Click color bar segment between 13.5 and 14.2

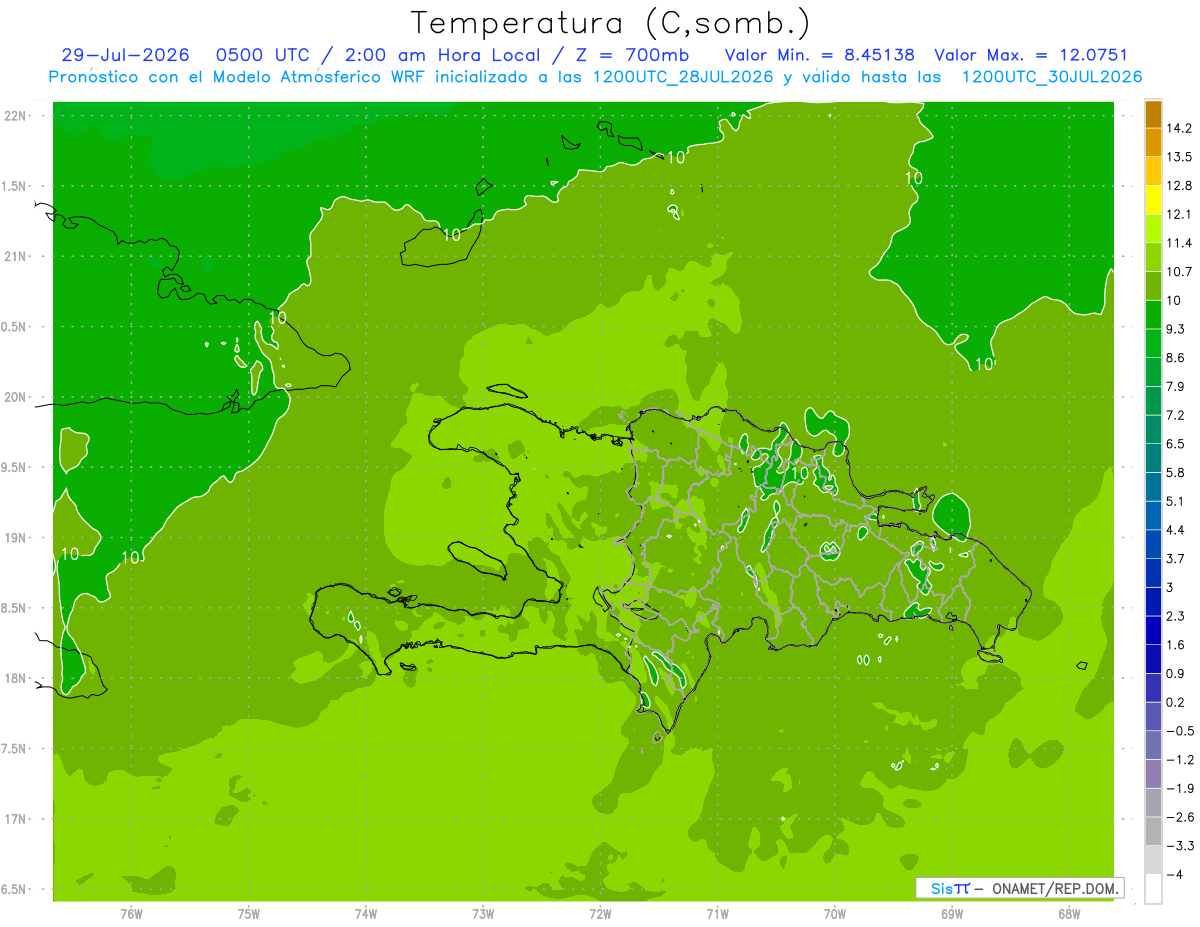[1153, 143]
